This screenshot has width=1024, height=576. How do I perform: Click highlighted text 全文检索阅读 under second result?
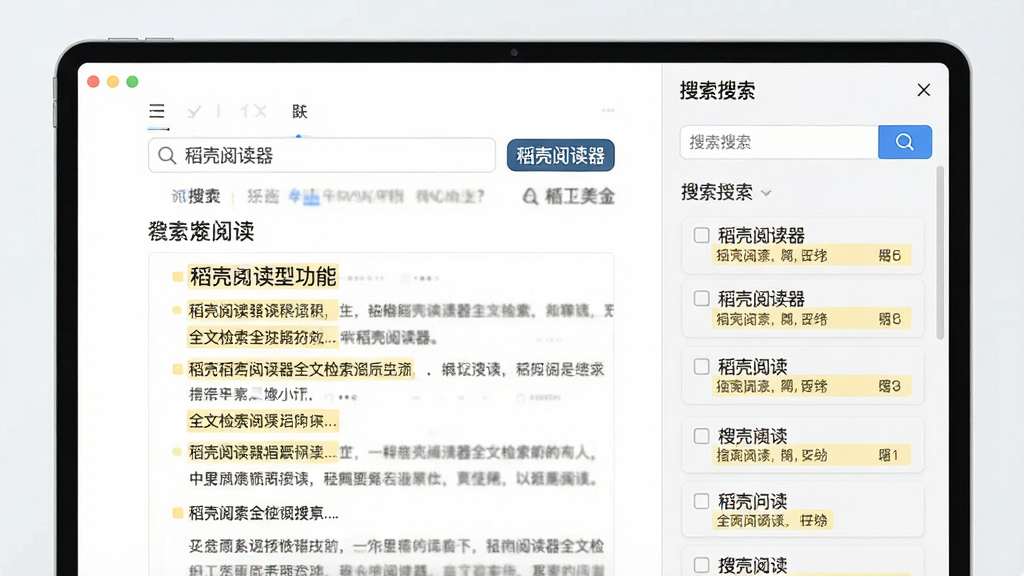[x=263, y=421]
